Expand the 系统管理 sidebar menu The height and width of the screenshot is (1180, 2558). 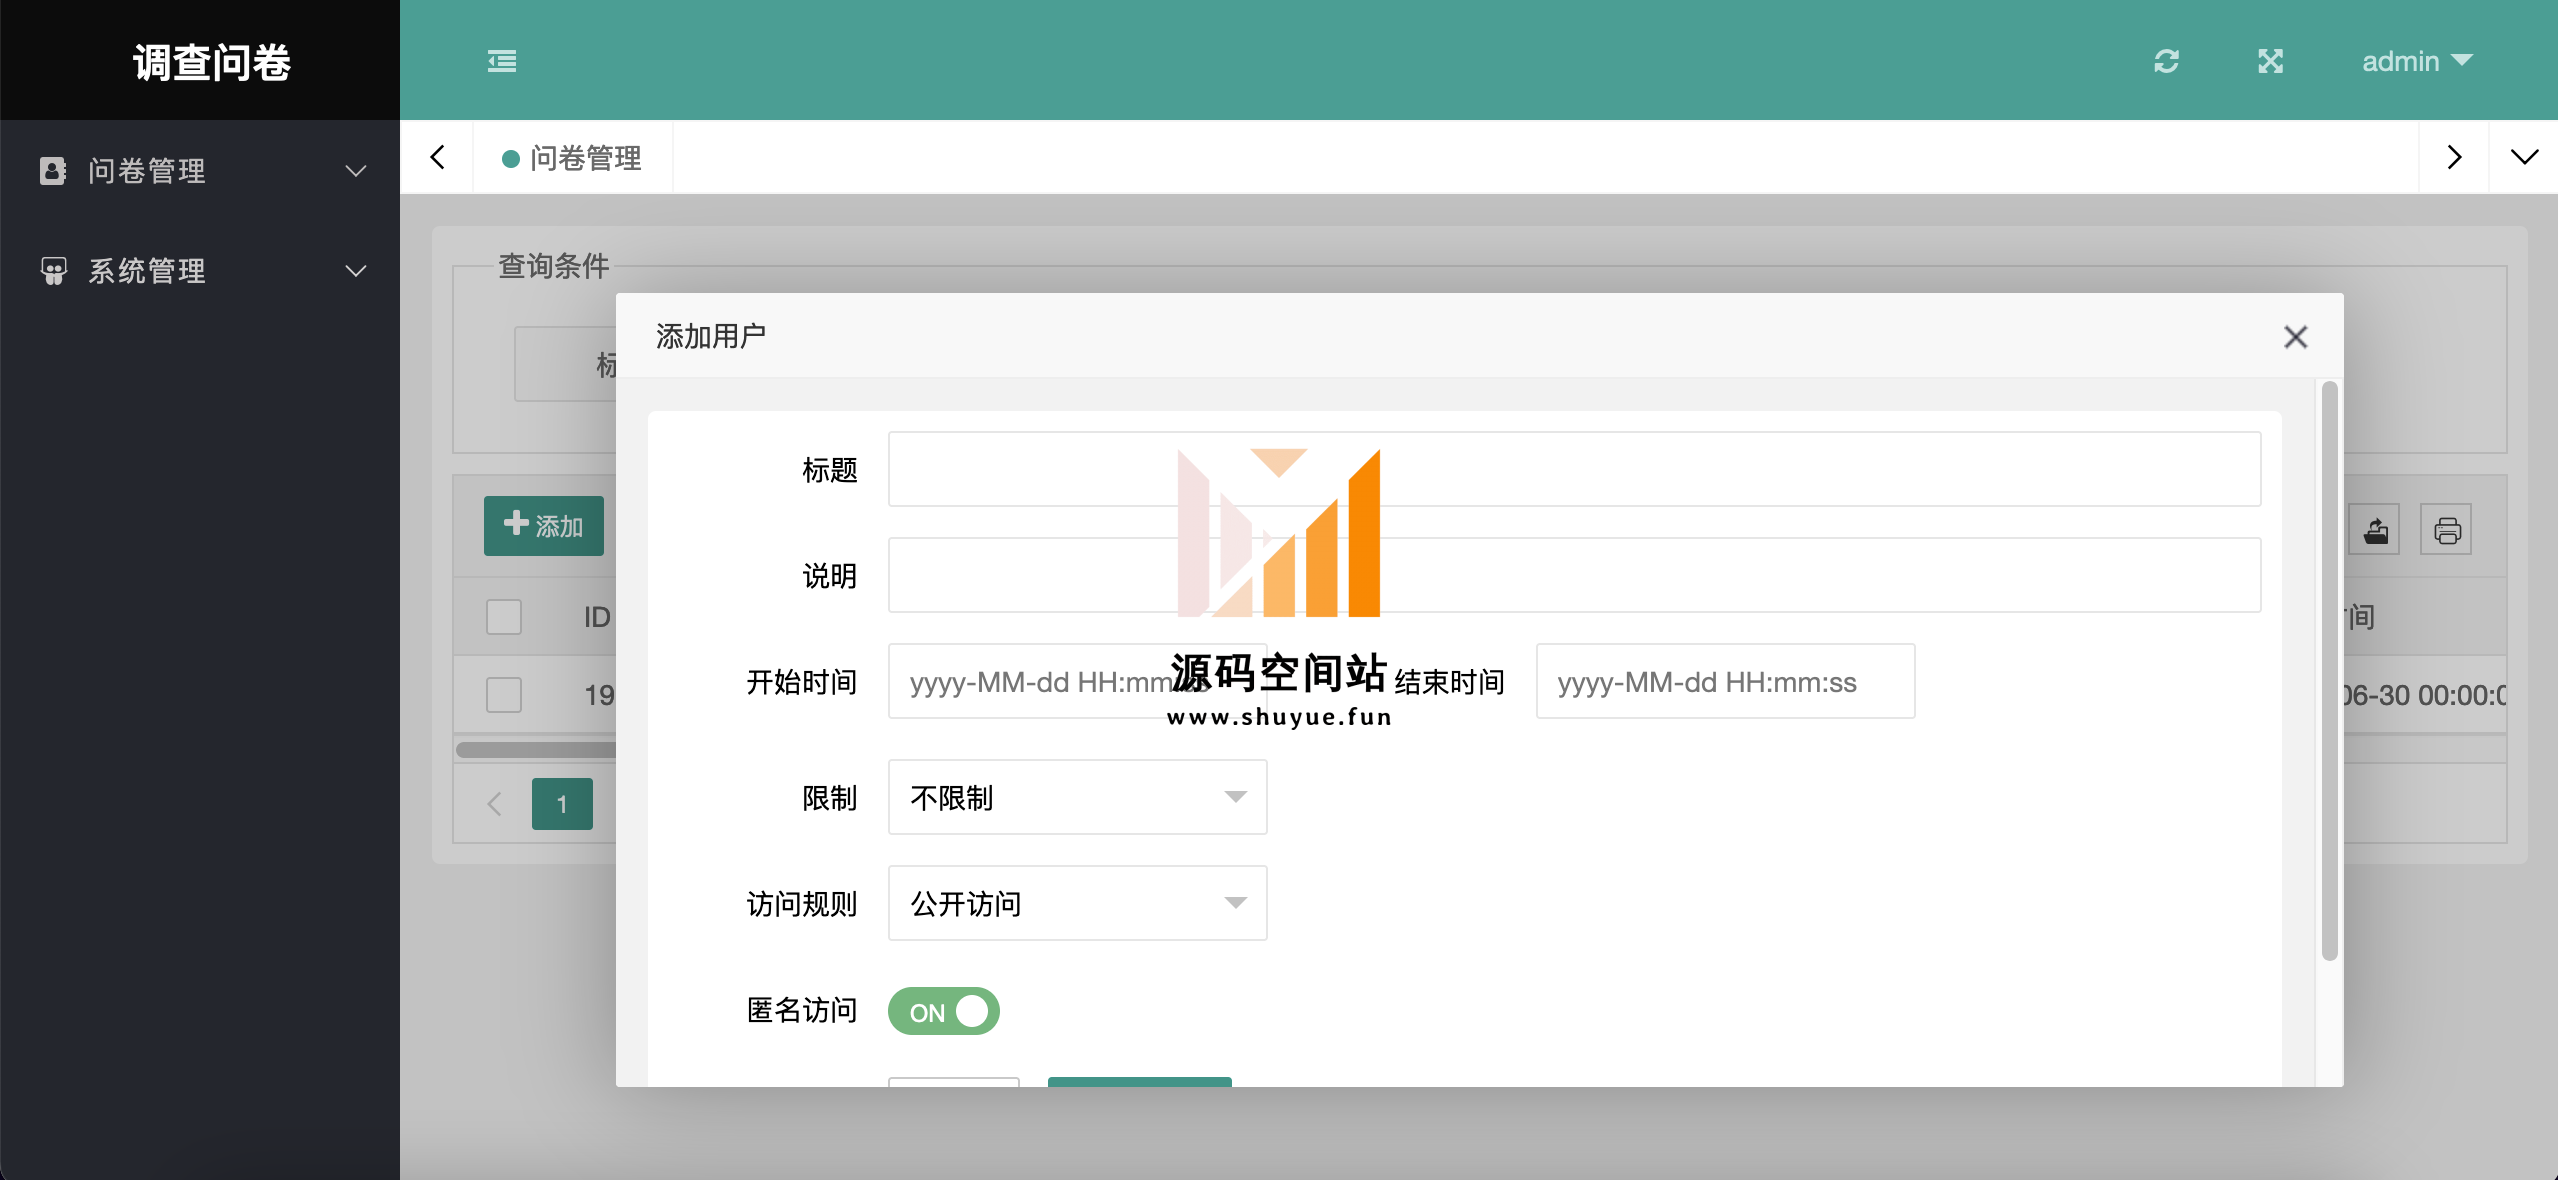(x=200, y=271)
